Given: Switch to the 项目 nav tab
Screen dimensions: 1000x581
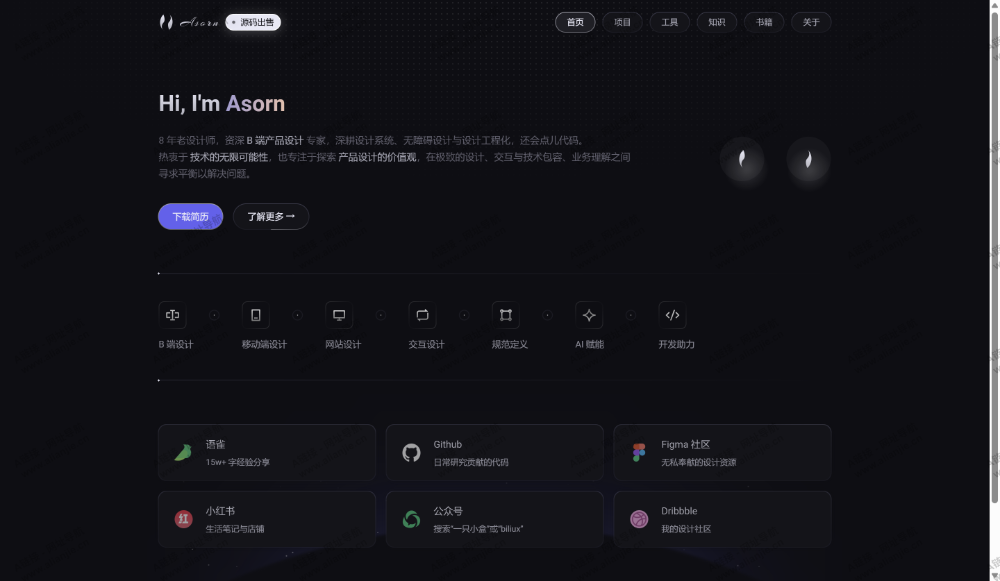Looking at the screenshot, I should (x=622, y=22).
